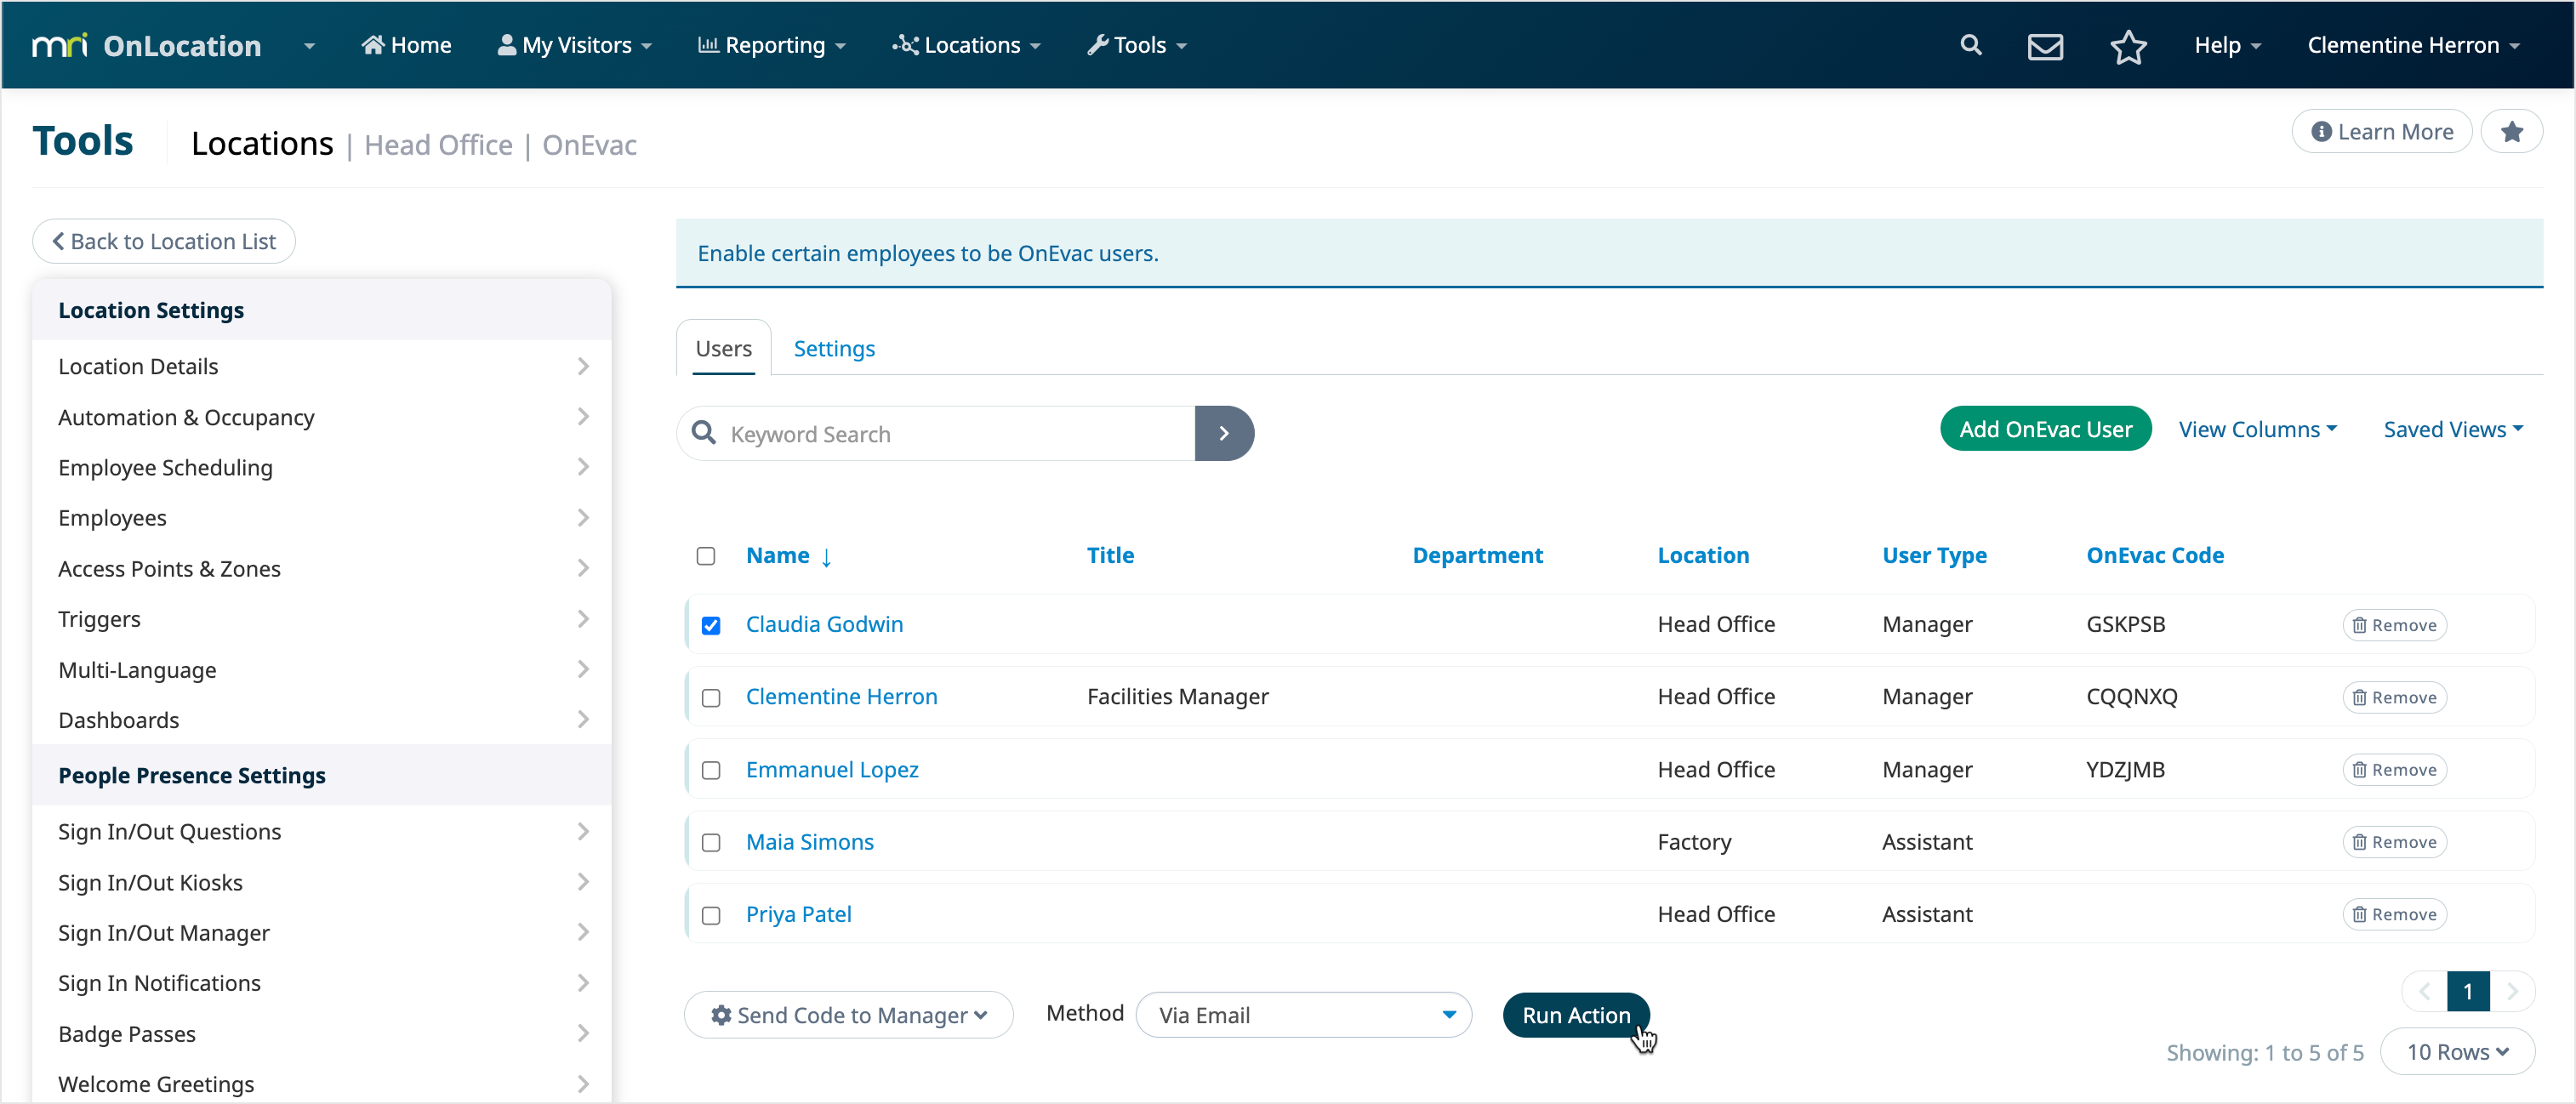Open the Saved Views dropdown
The width and height of the screenshot is (2576, 1104).
2453,429
